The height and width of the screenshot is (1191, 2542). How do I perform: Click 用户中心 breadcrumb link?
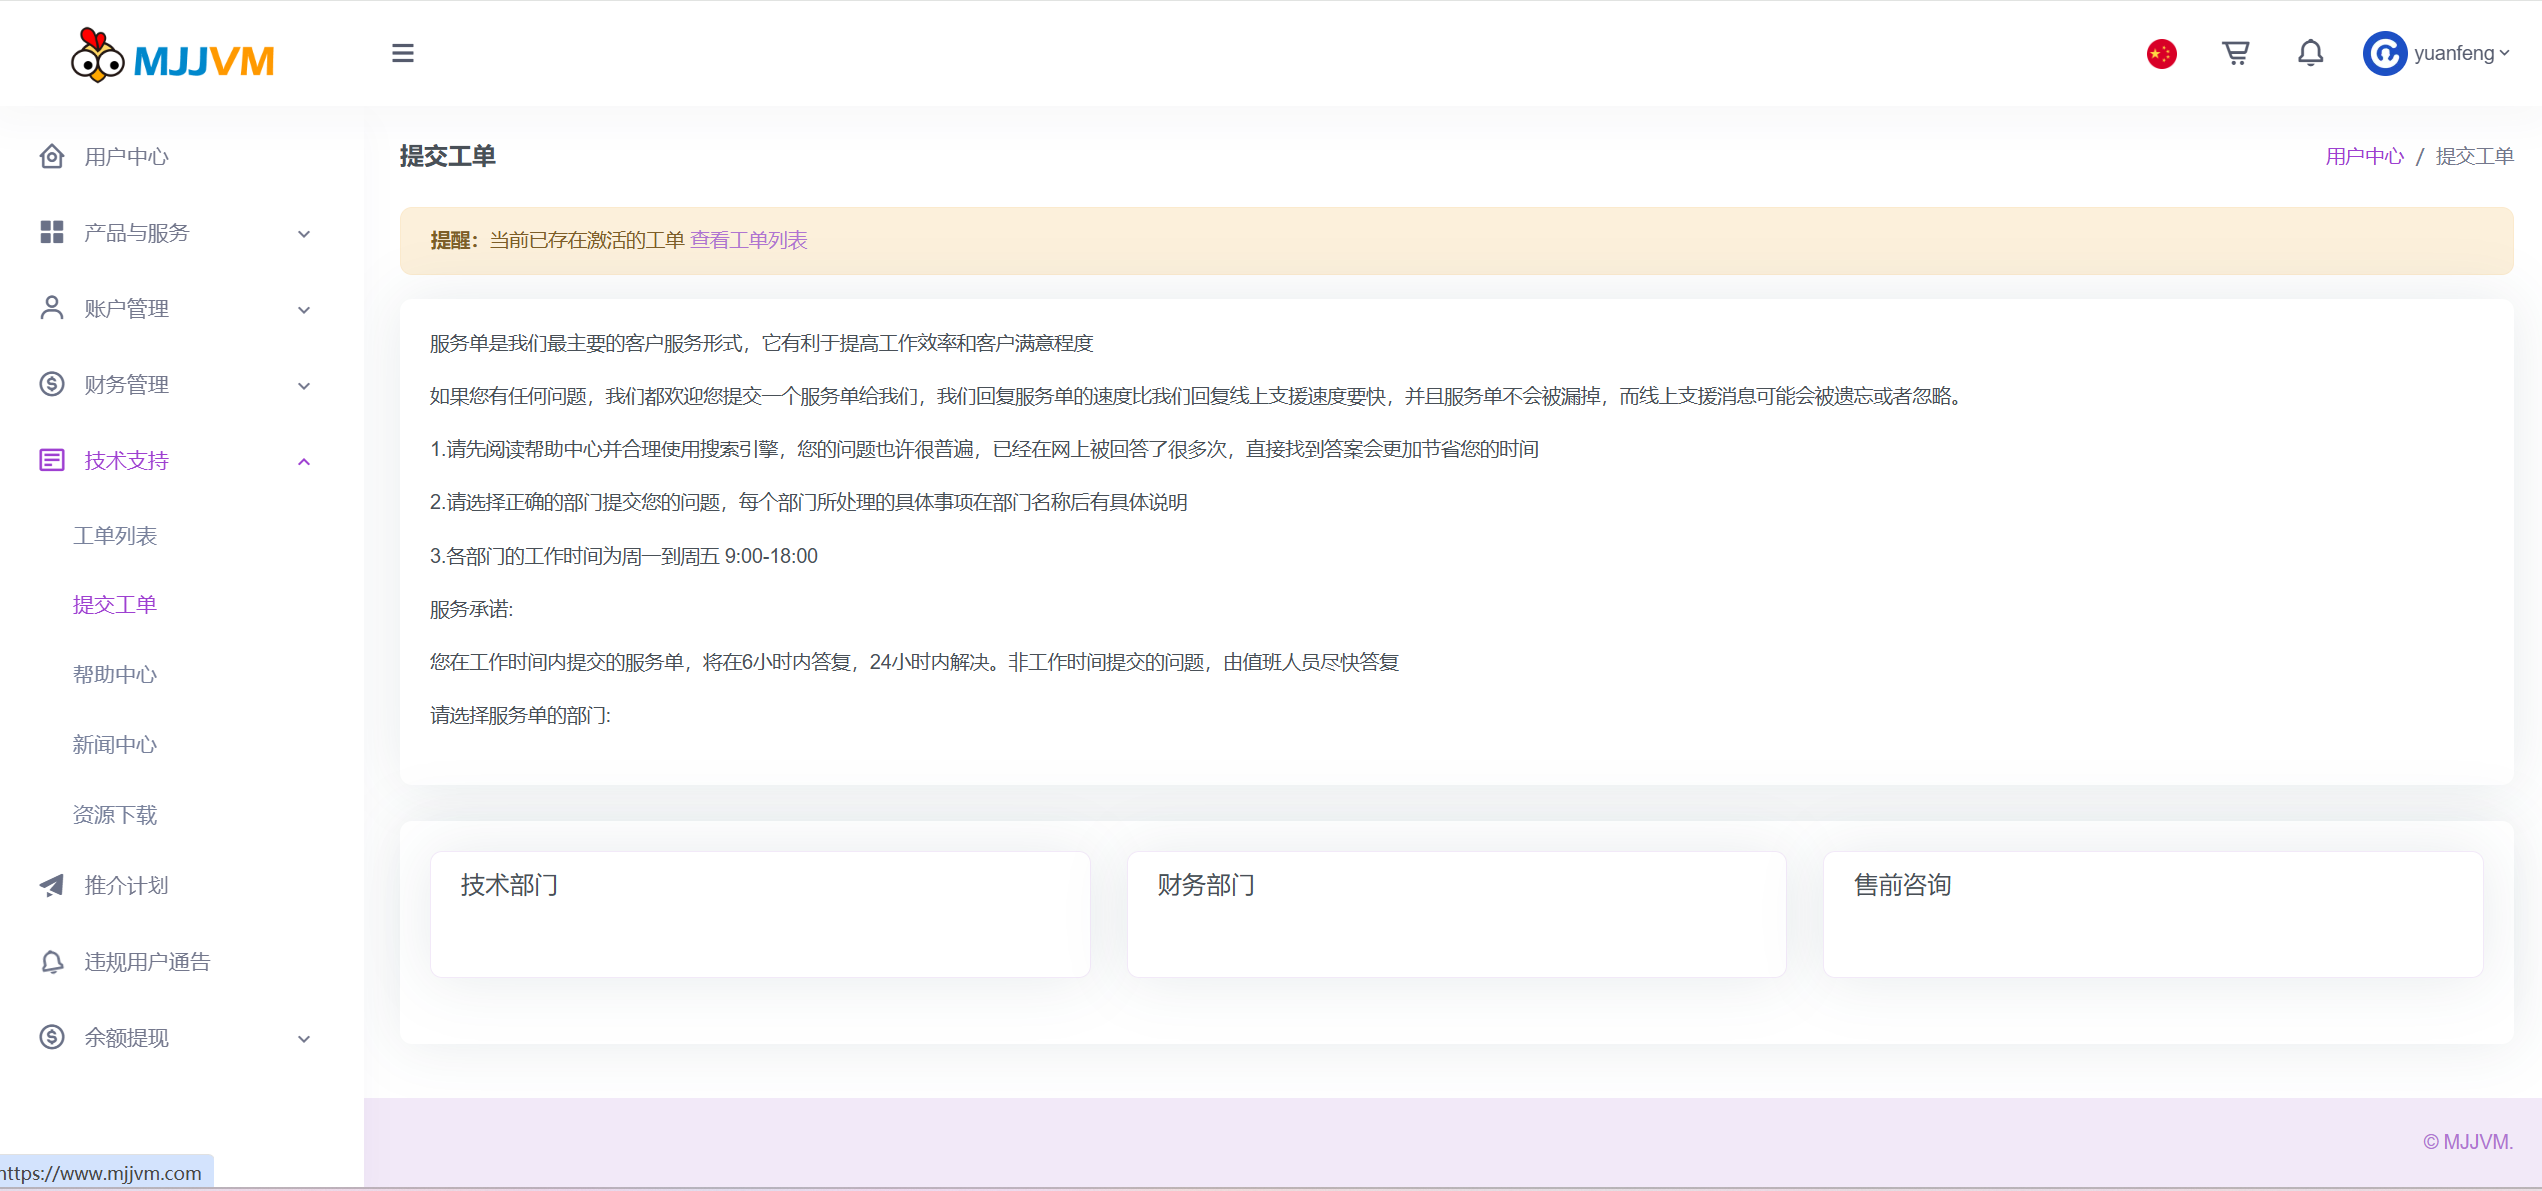[2363, 156]
